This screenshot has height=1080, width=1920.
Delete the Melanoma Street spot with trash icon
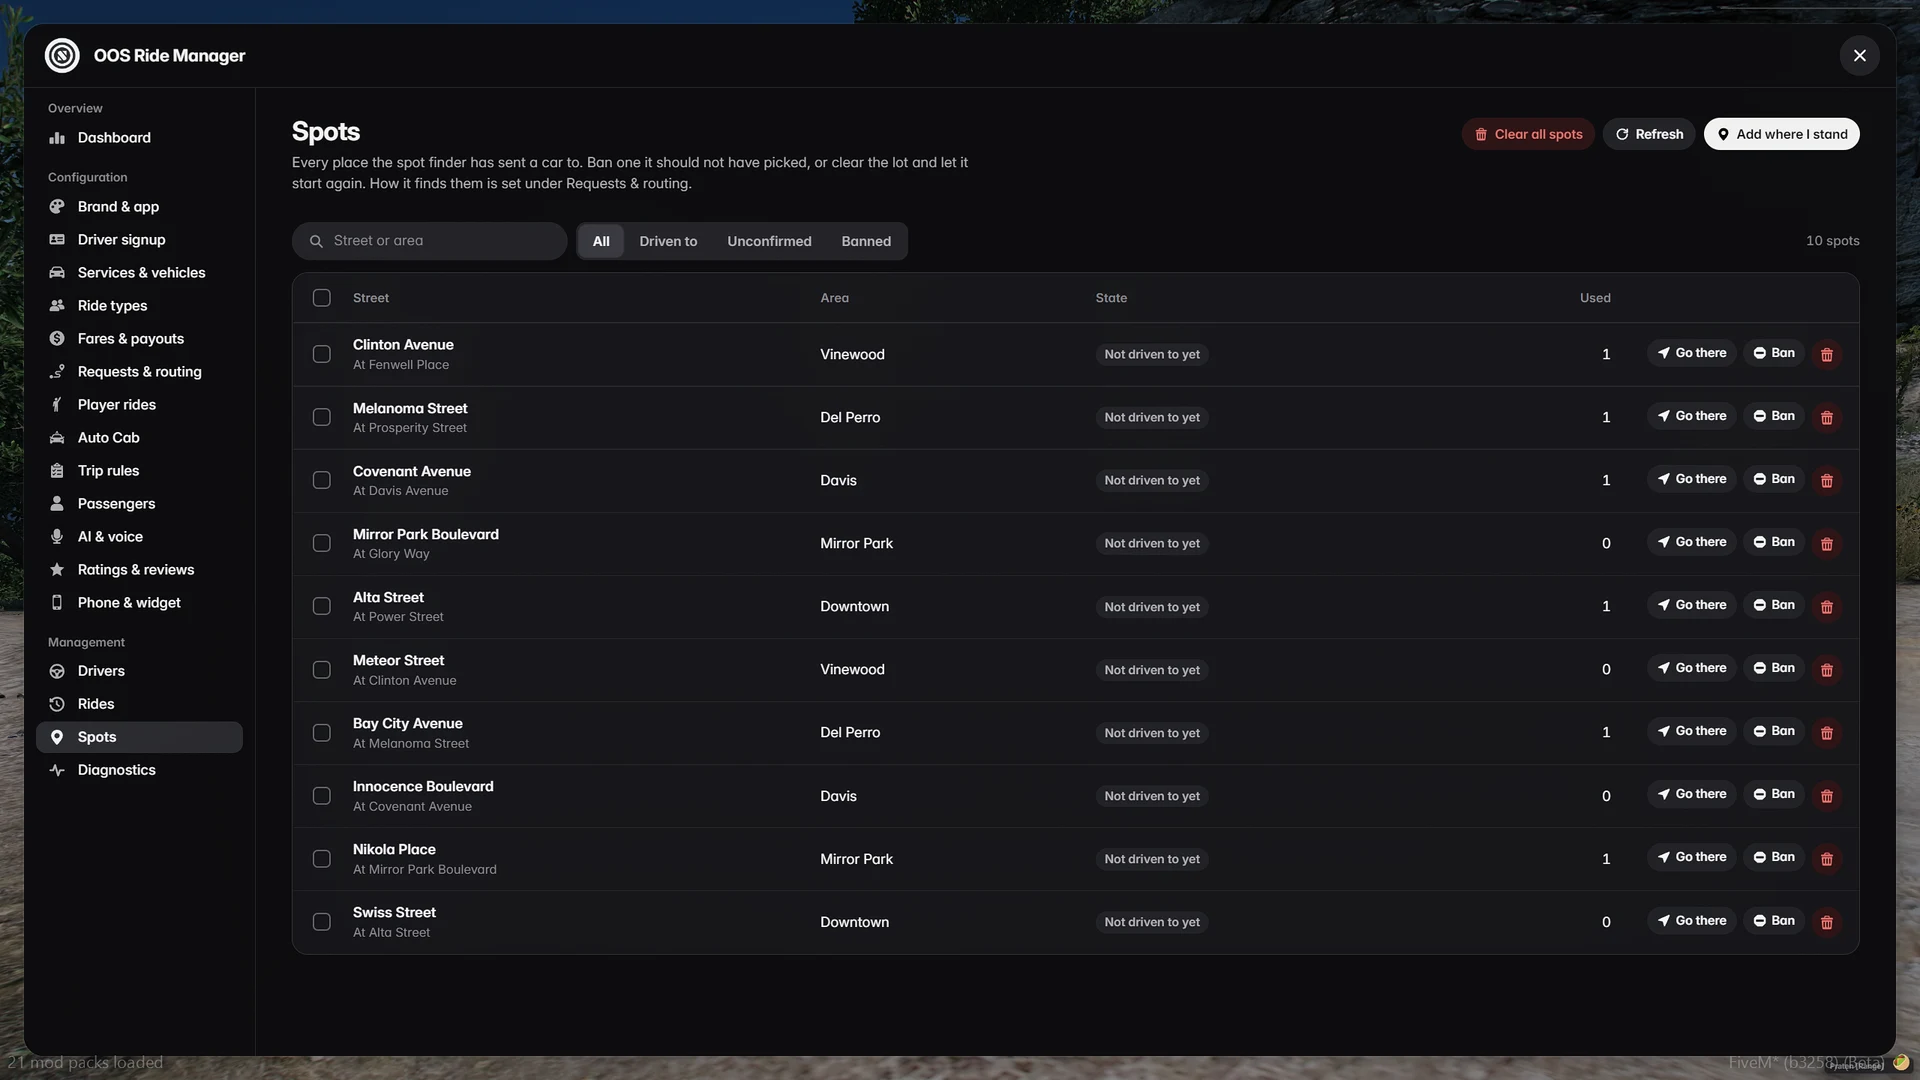coord(1827,417)
